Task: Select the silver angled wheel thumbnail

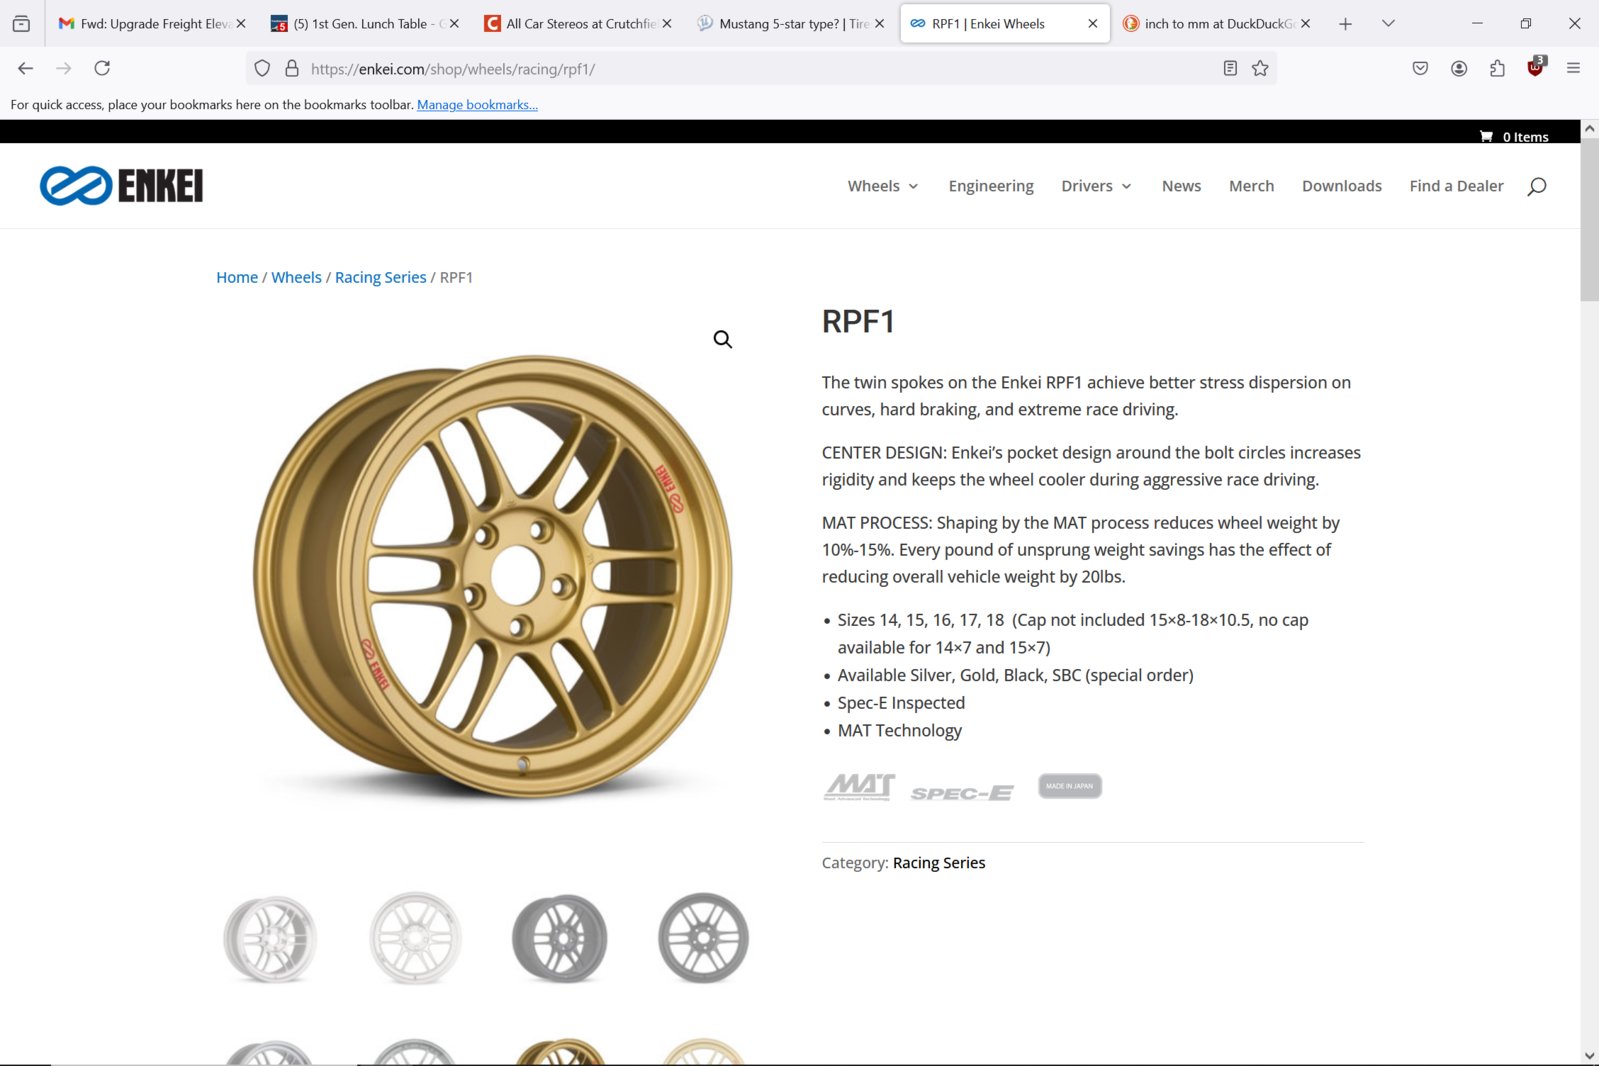Action: pos(270,938)
